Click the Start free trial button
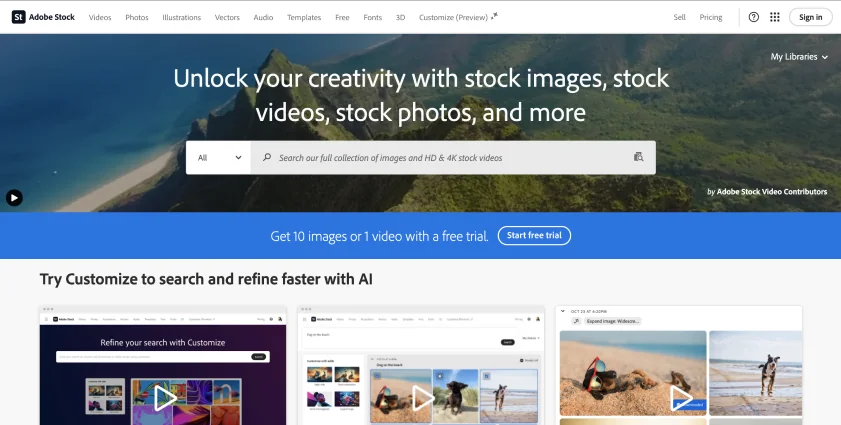Screen dimensions: 841x425 click(534, 236)
